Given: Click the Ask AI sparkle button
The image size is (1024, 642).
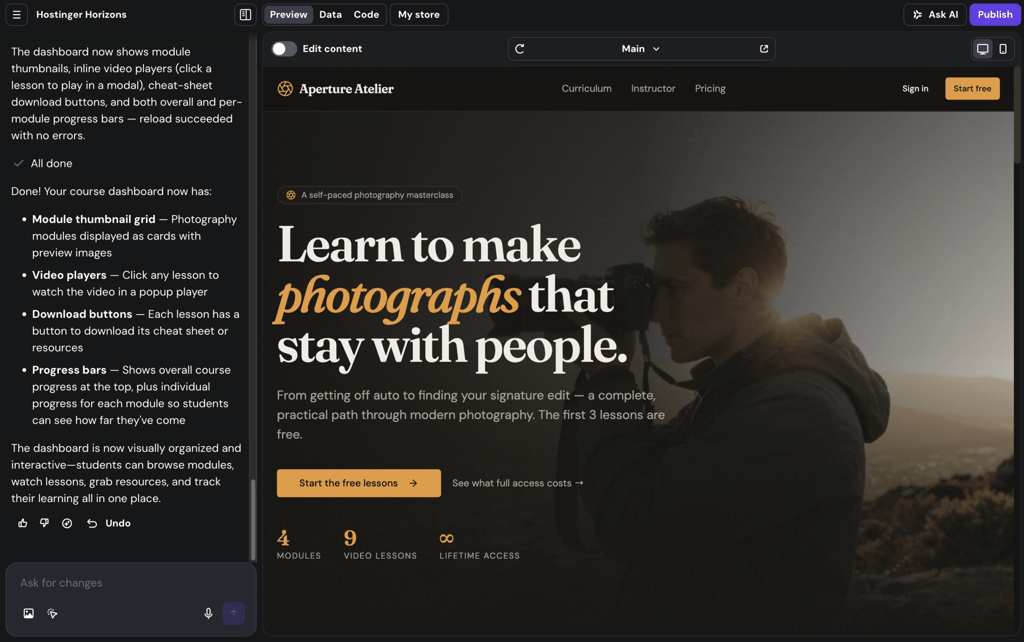Looking at the screenshot, I should 935,14.
